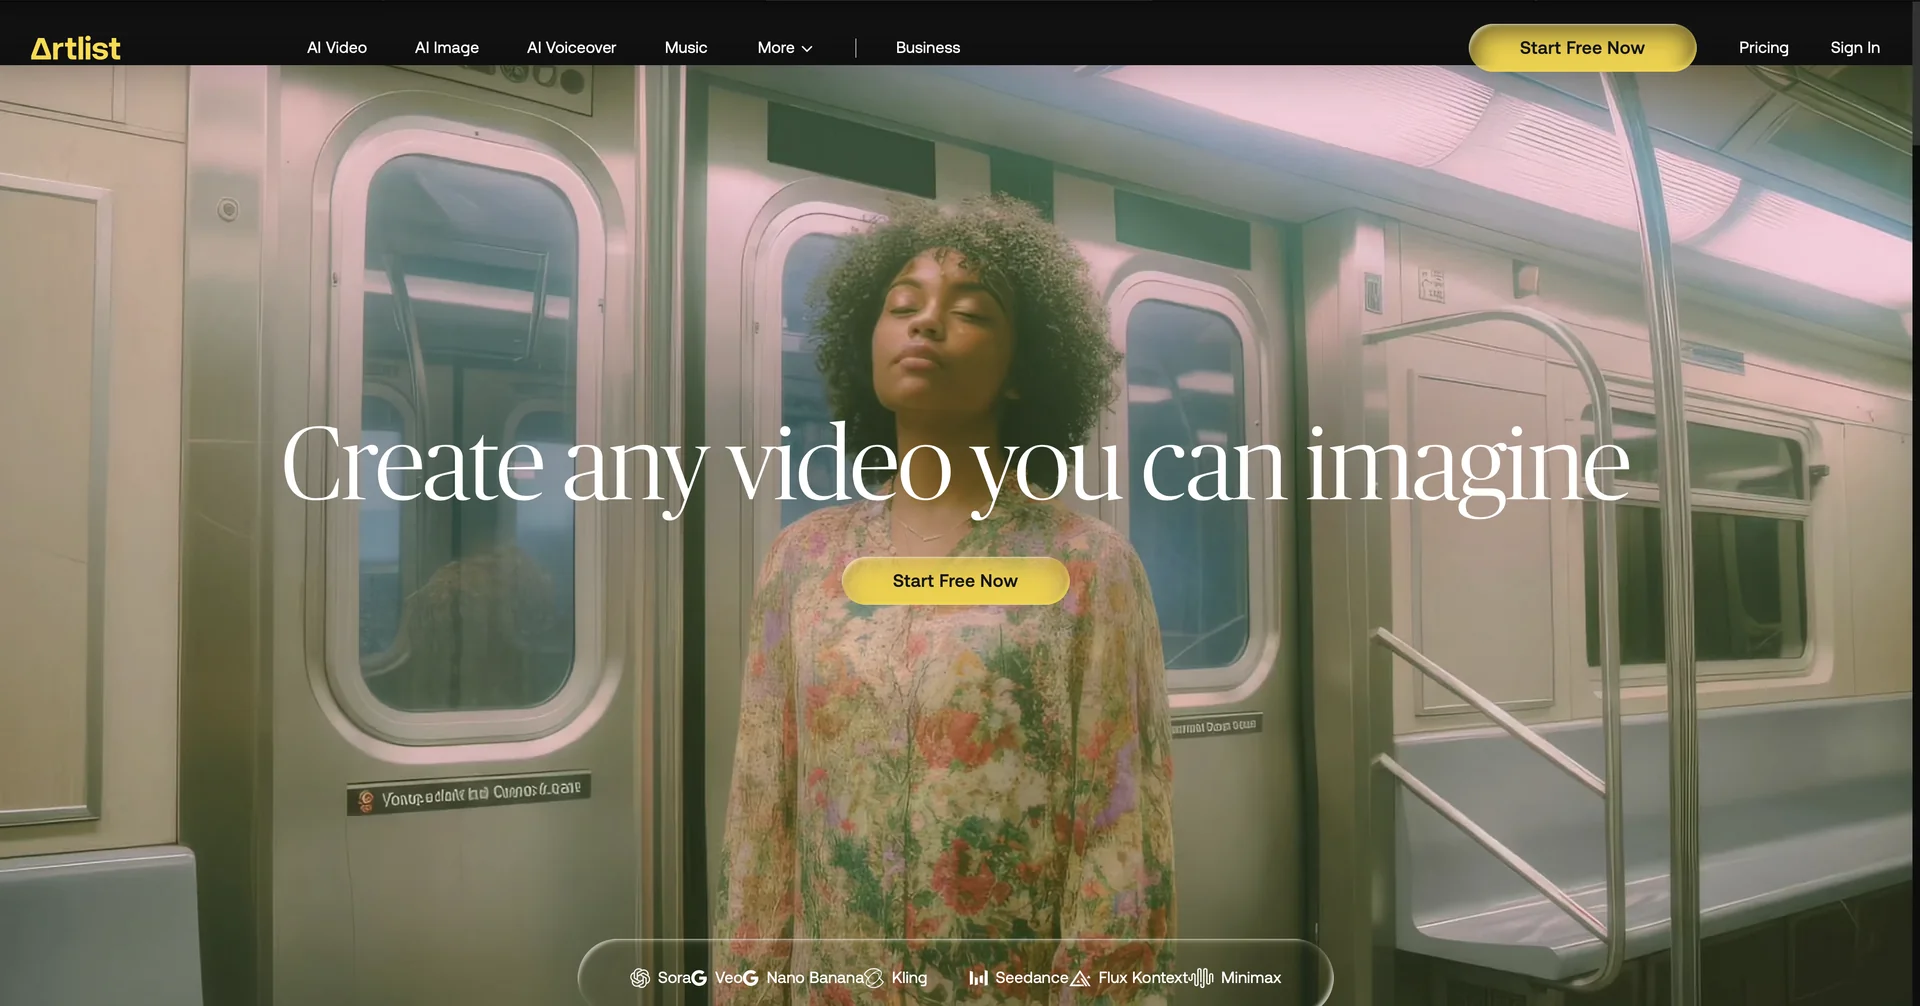1920x1006 pixels.
Task: Click the Artlist logo
Action: pyautogui.click(x=75, y=48)
